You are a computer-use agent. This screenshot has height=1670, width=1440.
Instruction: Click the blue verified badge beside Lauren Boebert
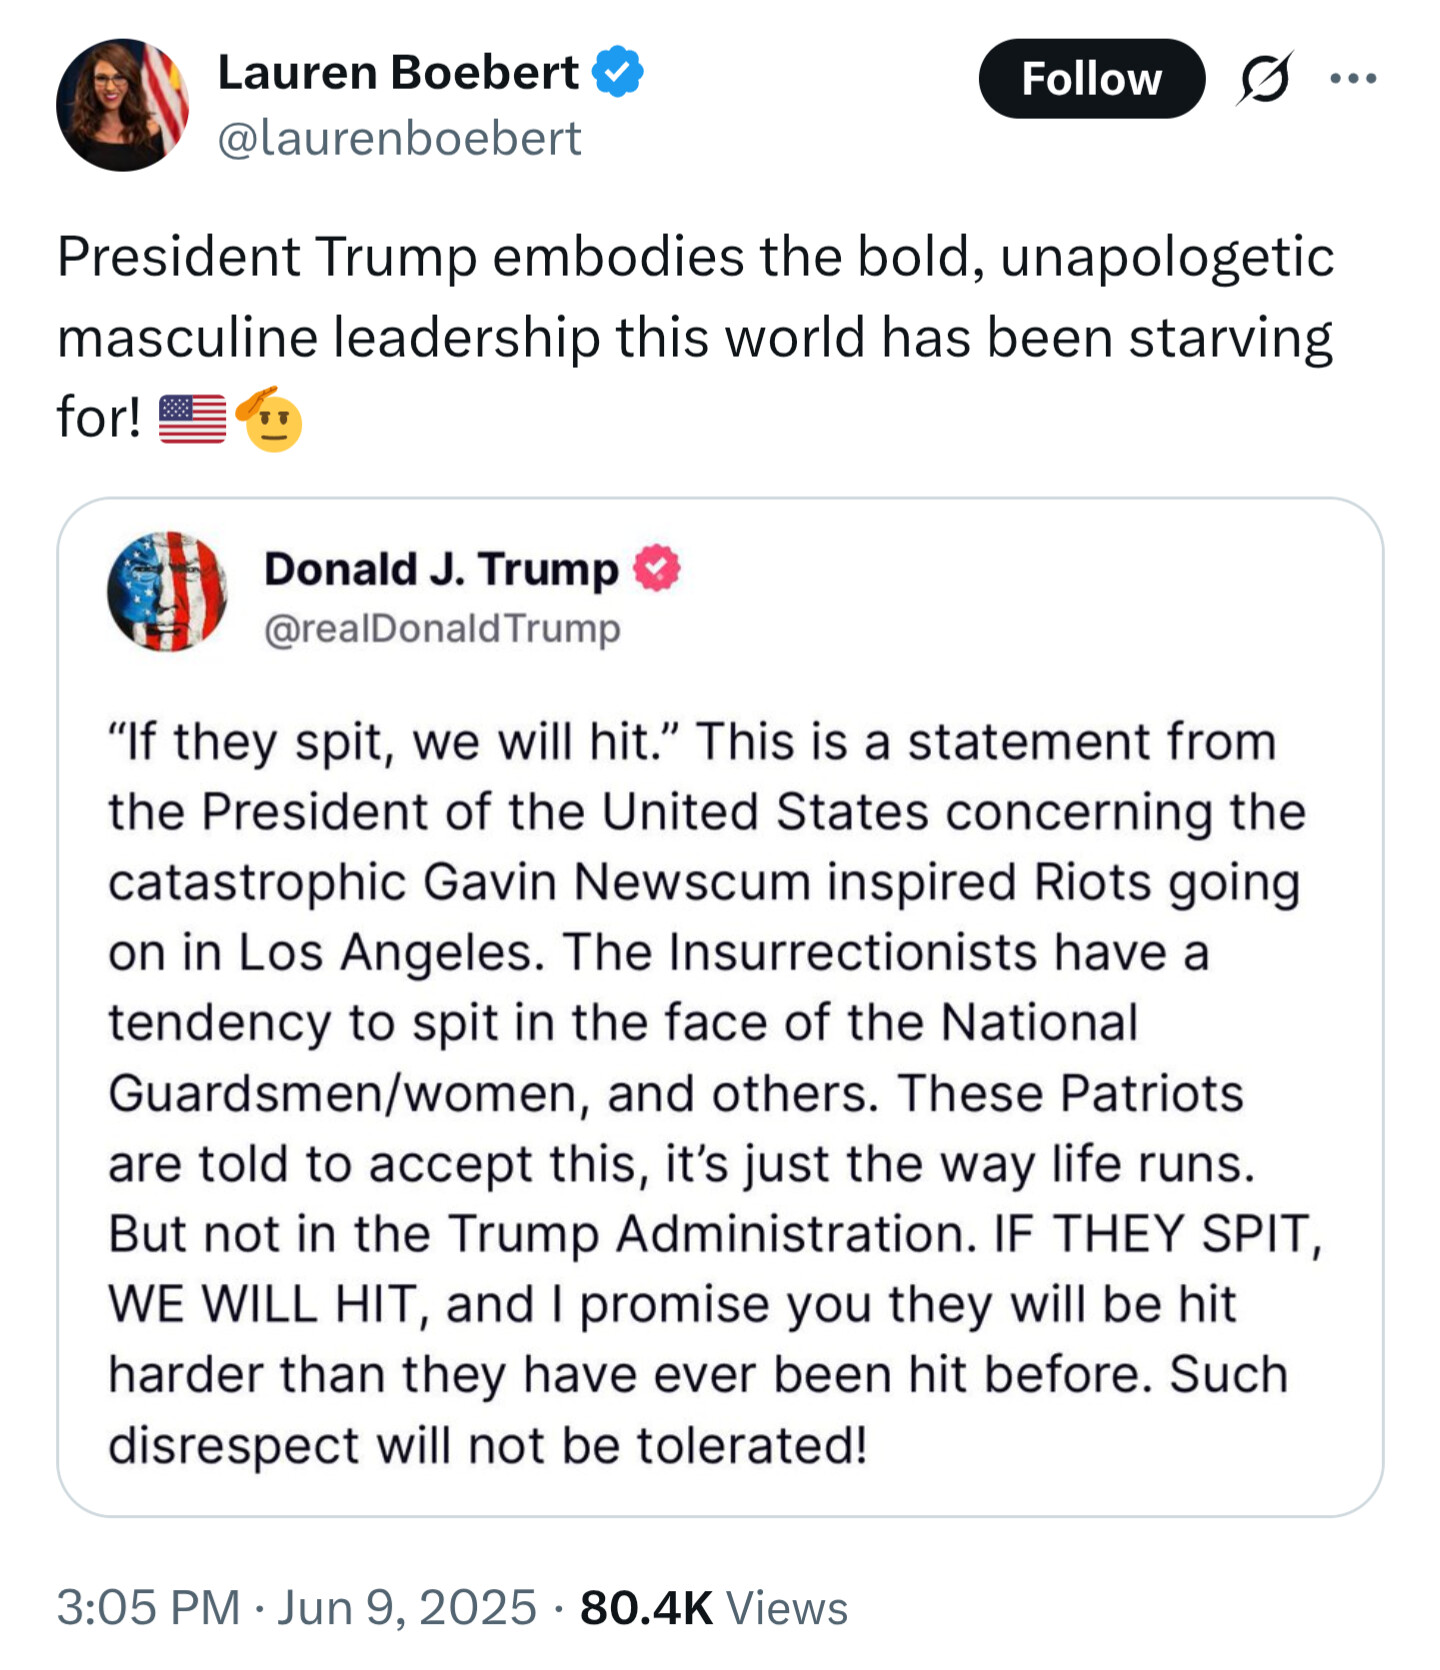pyautogui.click(x=618, y=72)
